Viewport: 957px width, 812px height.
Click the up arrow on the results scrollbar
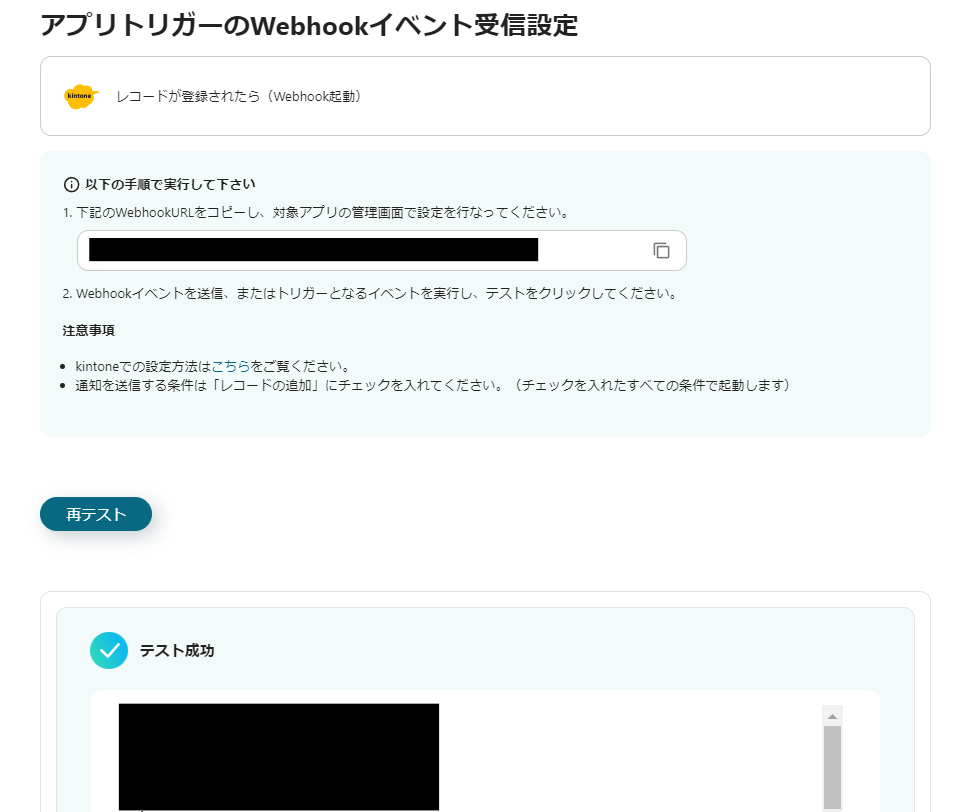[x=830, y=714]
